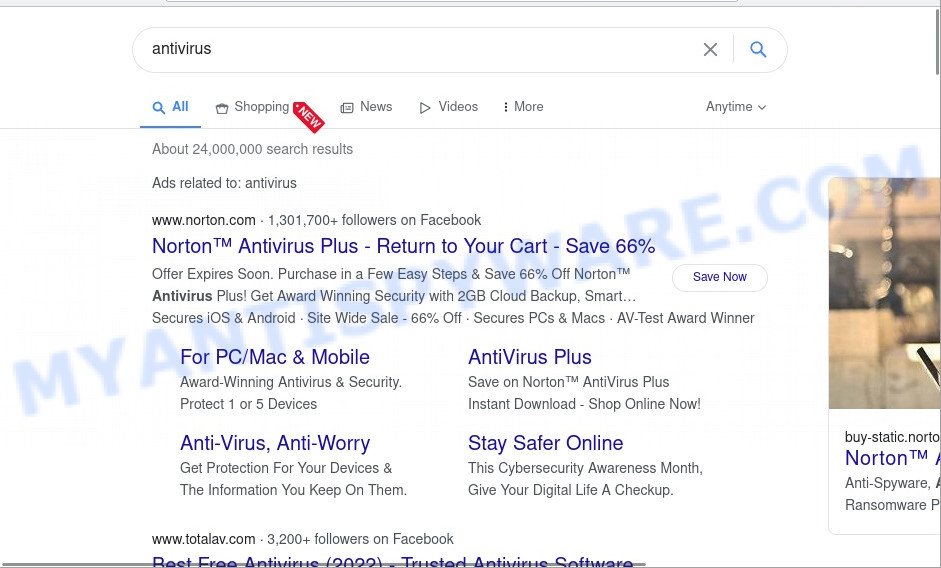The image size is (941, 568).
Task: Click the Norton product image thumbnail
Action: [885, 293]
